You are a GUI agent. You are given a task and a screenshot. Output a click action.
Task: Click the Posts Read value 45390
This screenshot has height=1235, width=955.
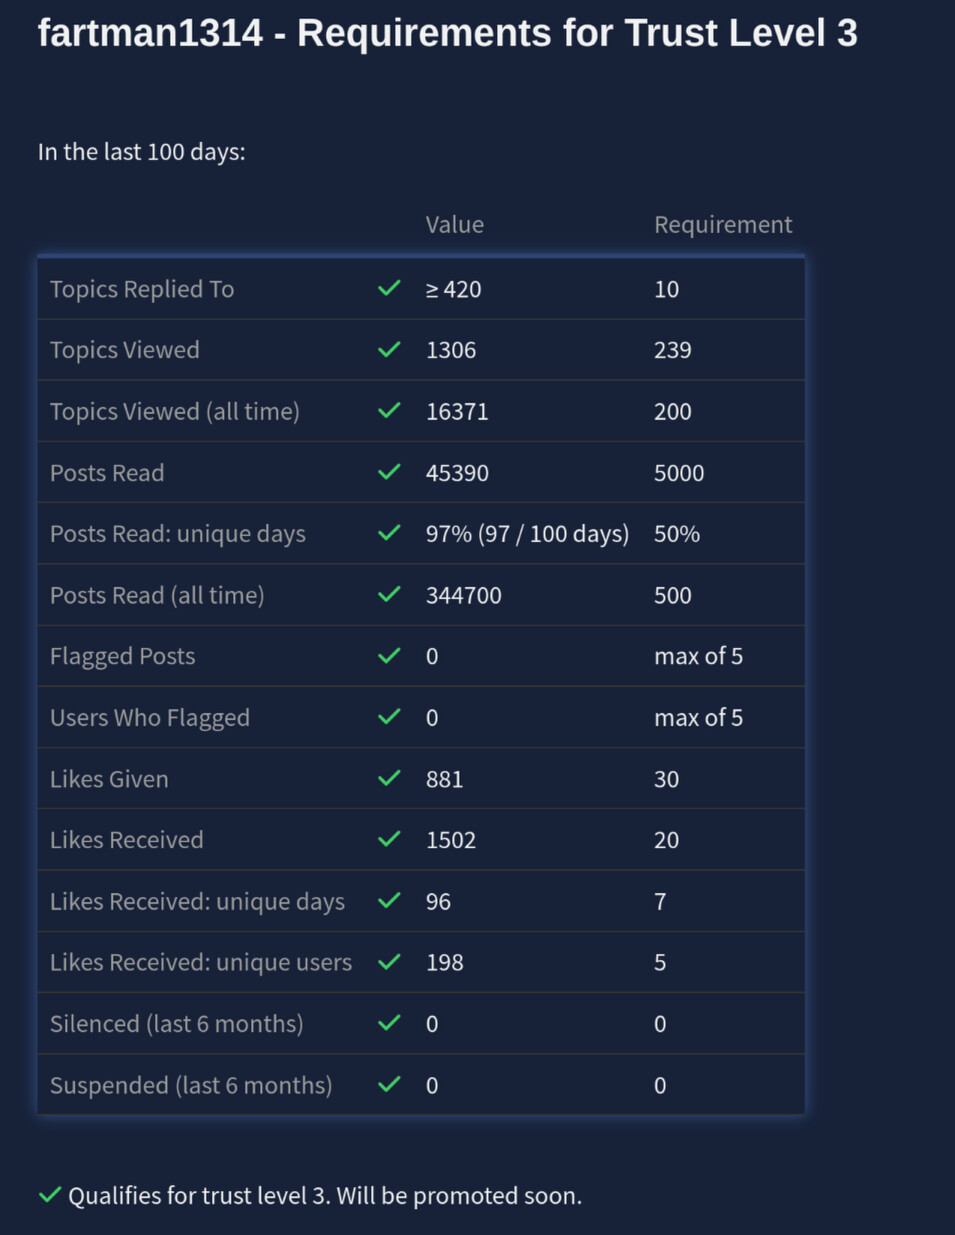457,473
